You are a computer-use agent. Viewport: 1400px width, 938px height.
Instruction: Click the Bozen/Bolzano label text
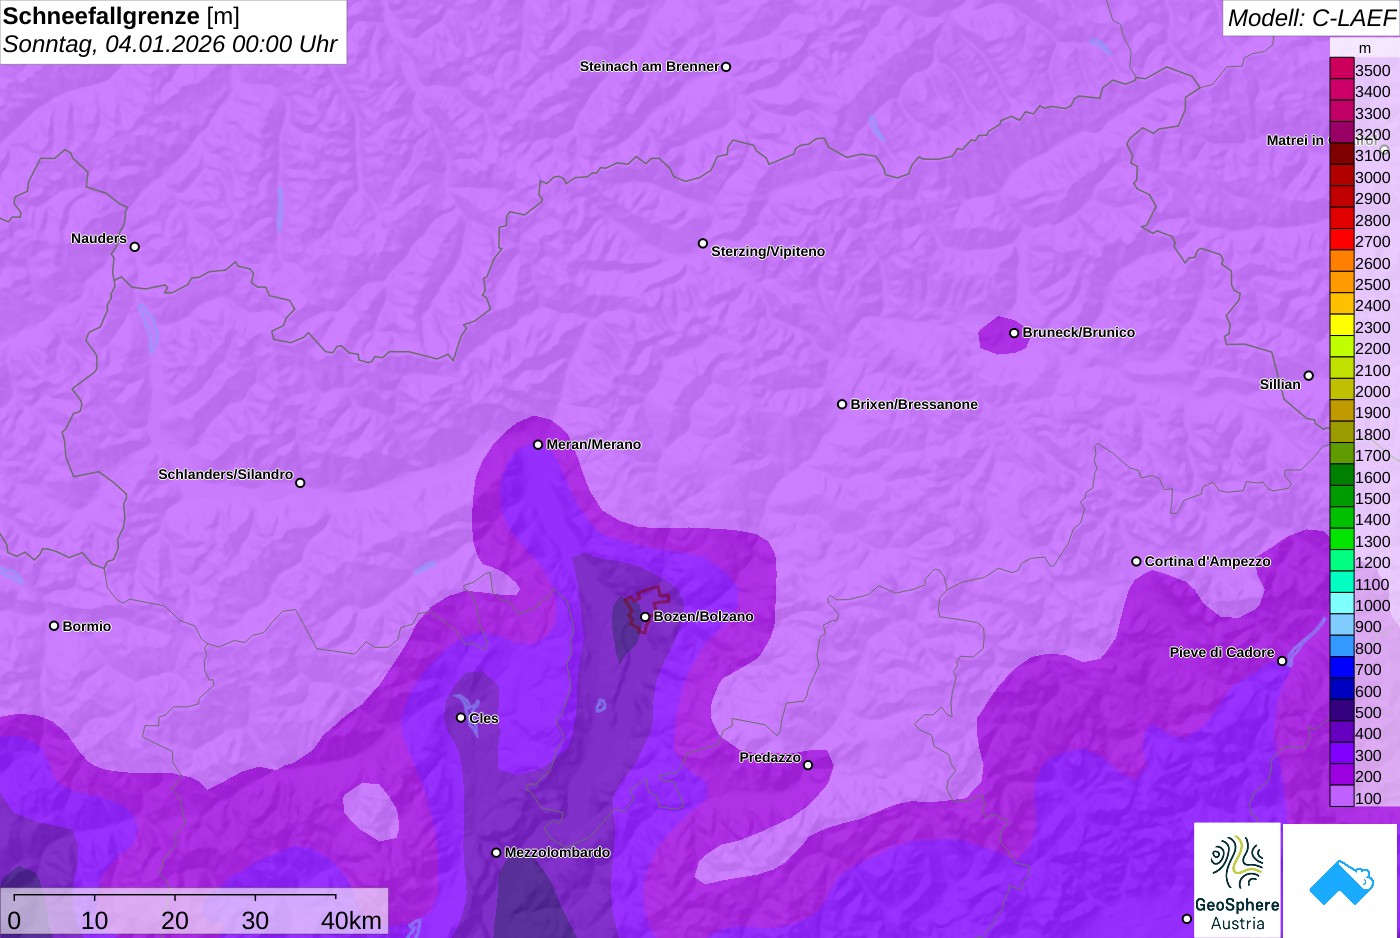704,617
